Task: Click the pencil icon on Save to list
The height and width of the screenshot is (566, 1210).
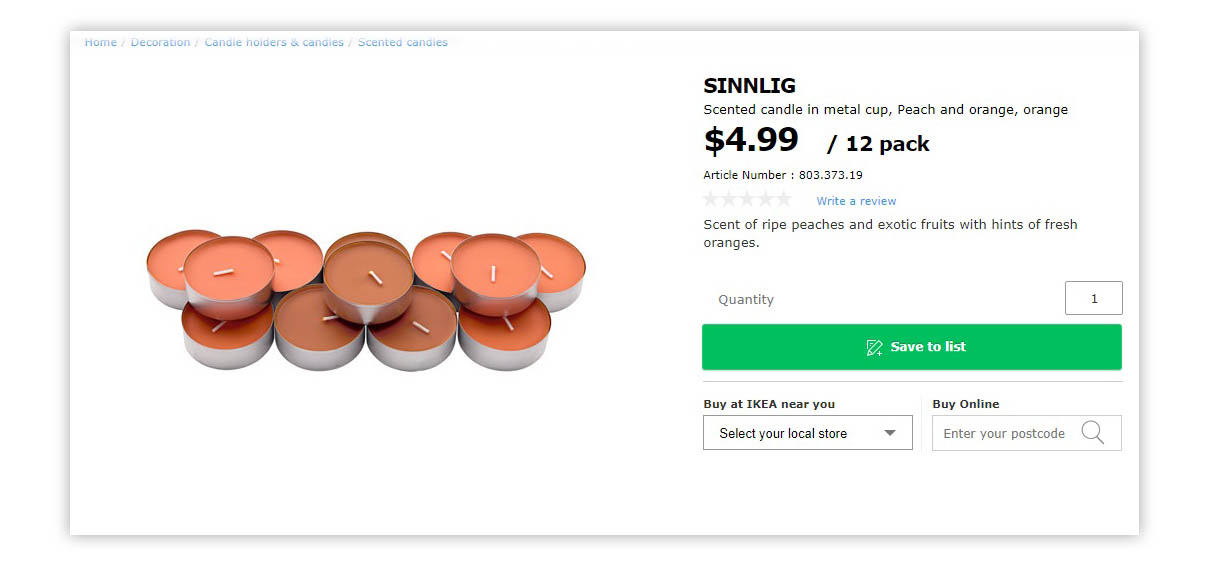Action: point(874,347)
